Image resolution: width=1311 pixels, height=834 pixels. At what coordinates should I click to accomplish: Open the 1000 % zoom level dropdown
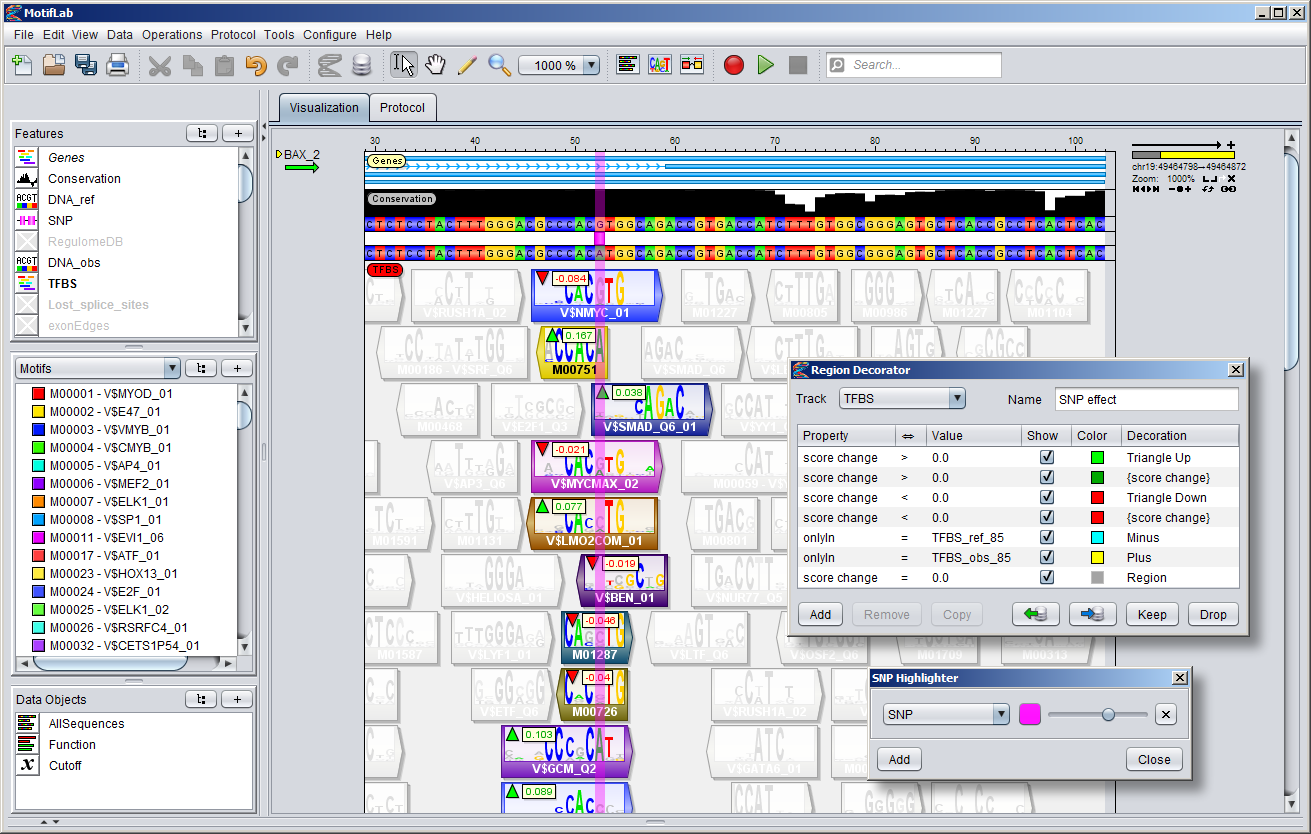590,65
